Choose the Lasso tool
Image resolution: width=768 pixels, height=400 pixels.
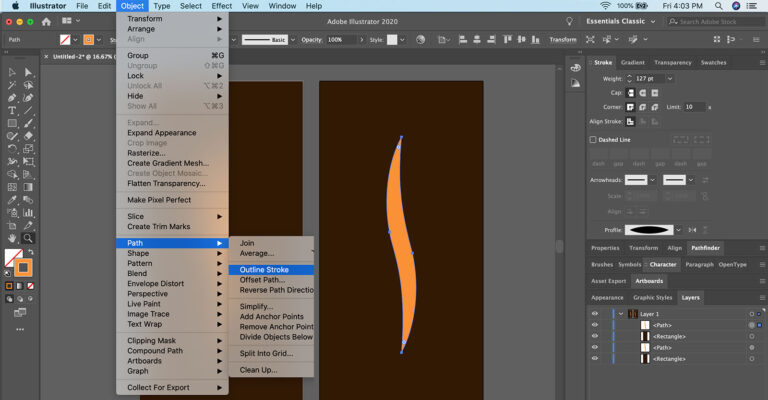28,85
